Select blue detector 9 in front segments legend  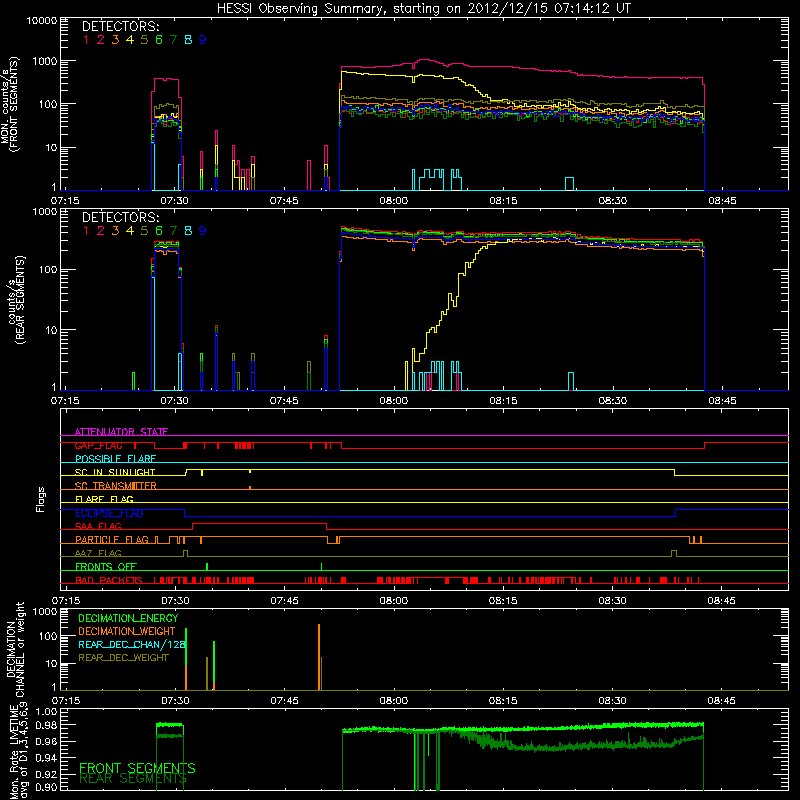coord(203,40)
